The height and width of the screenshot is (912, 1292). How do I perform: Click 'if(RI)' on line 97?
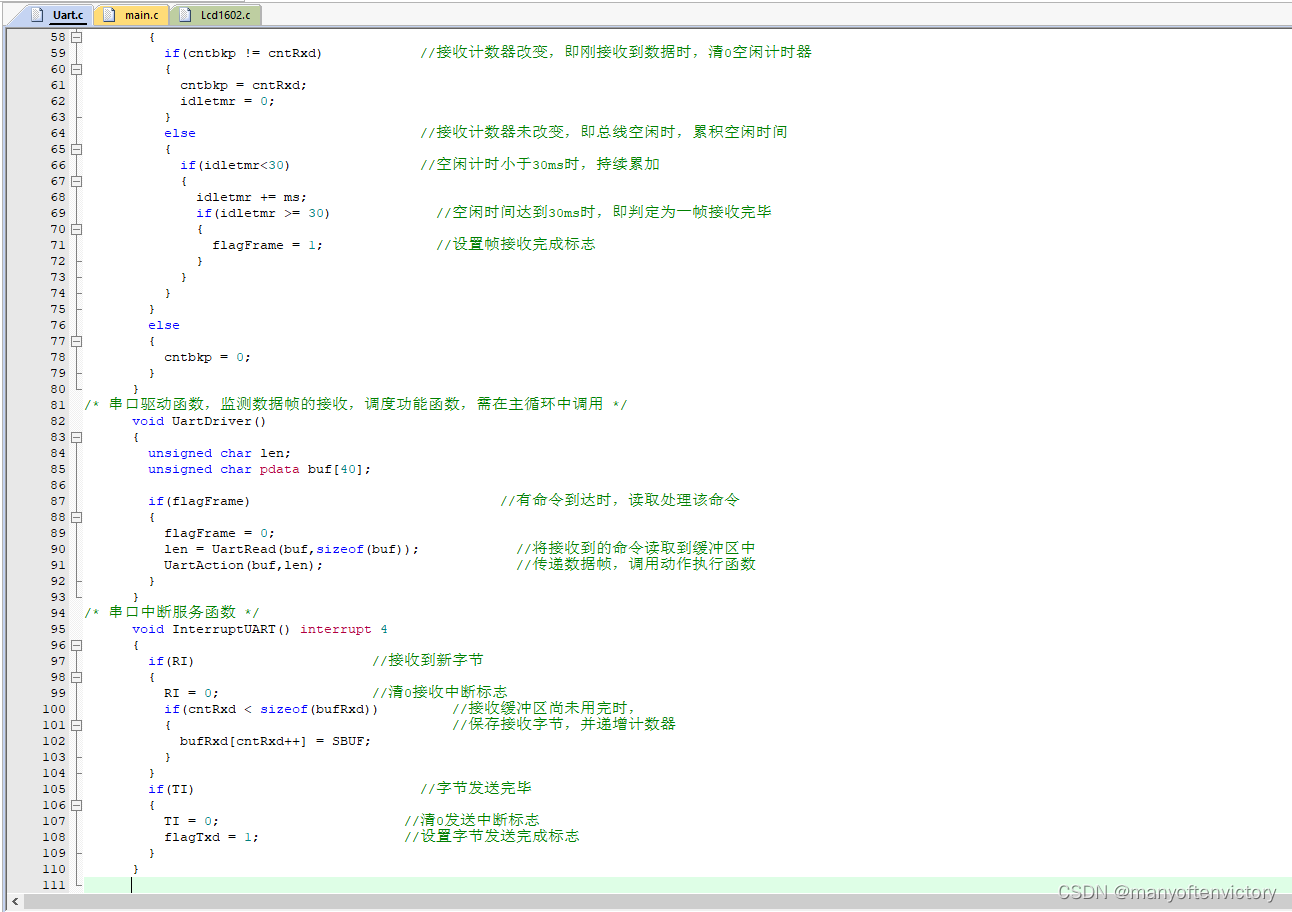click(171, 661)
